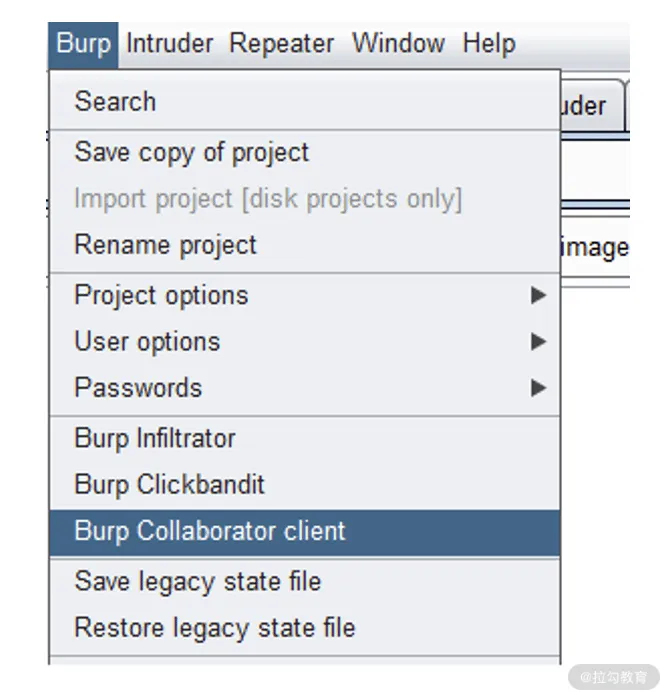Expand the User options submenu arrow
This screenshot has height=698, width=670.
point(538,341)
